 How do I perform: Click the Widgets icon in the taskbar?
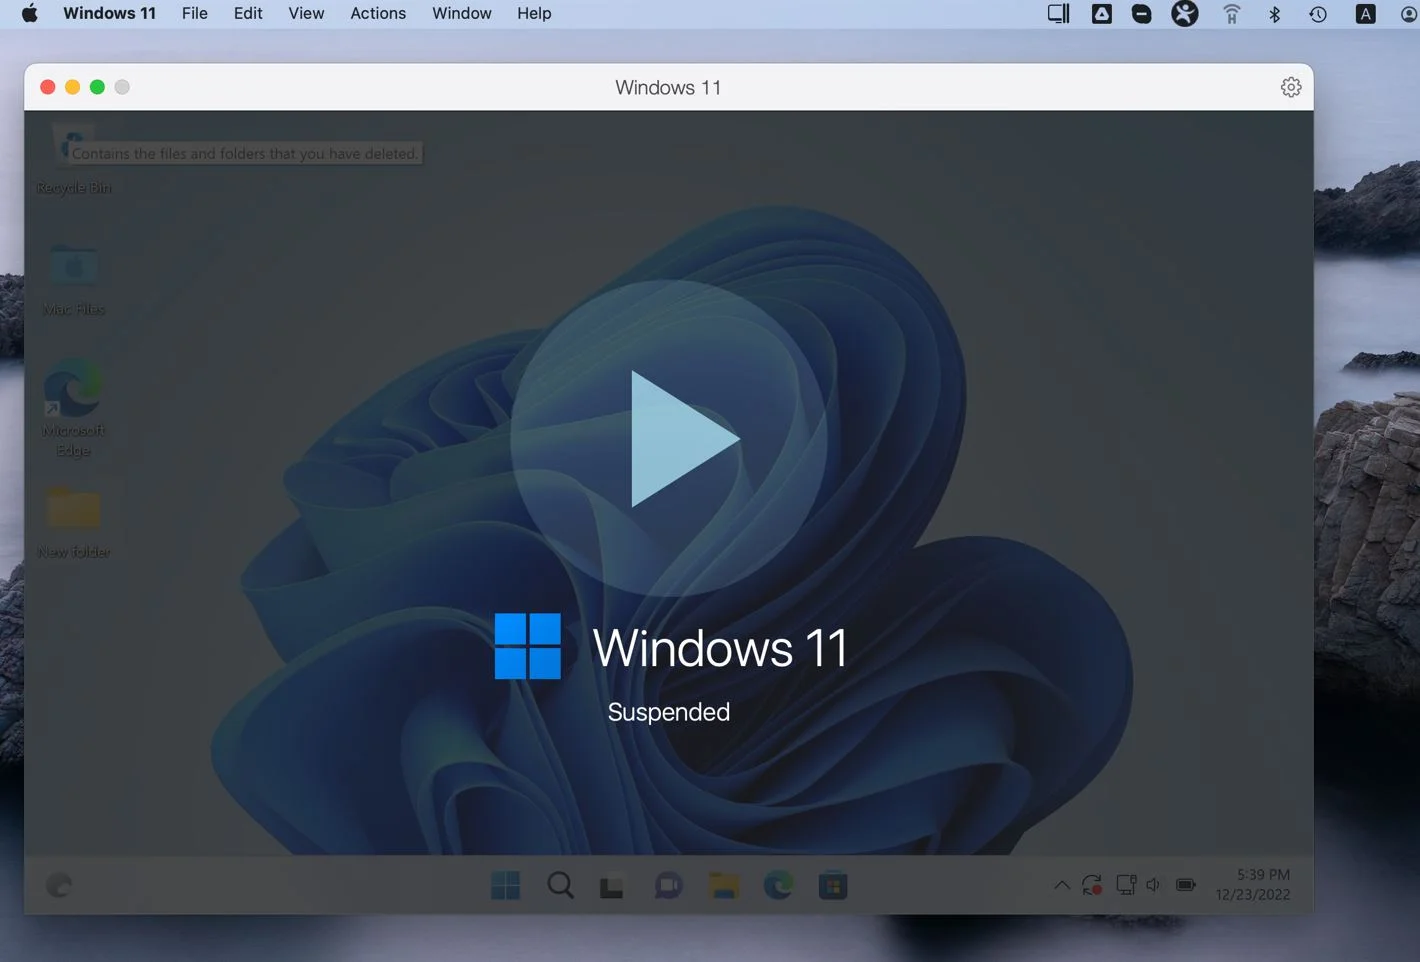pos(59,885)
